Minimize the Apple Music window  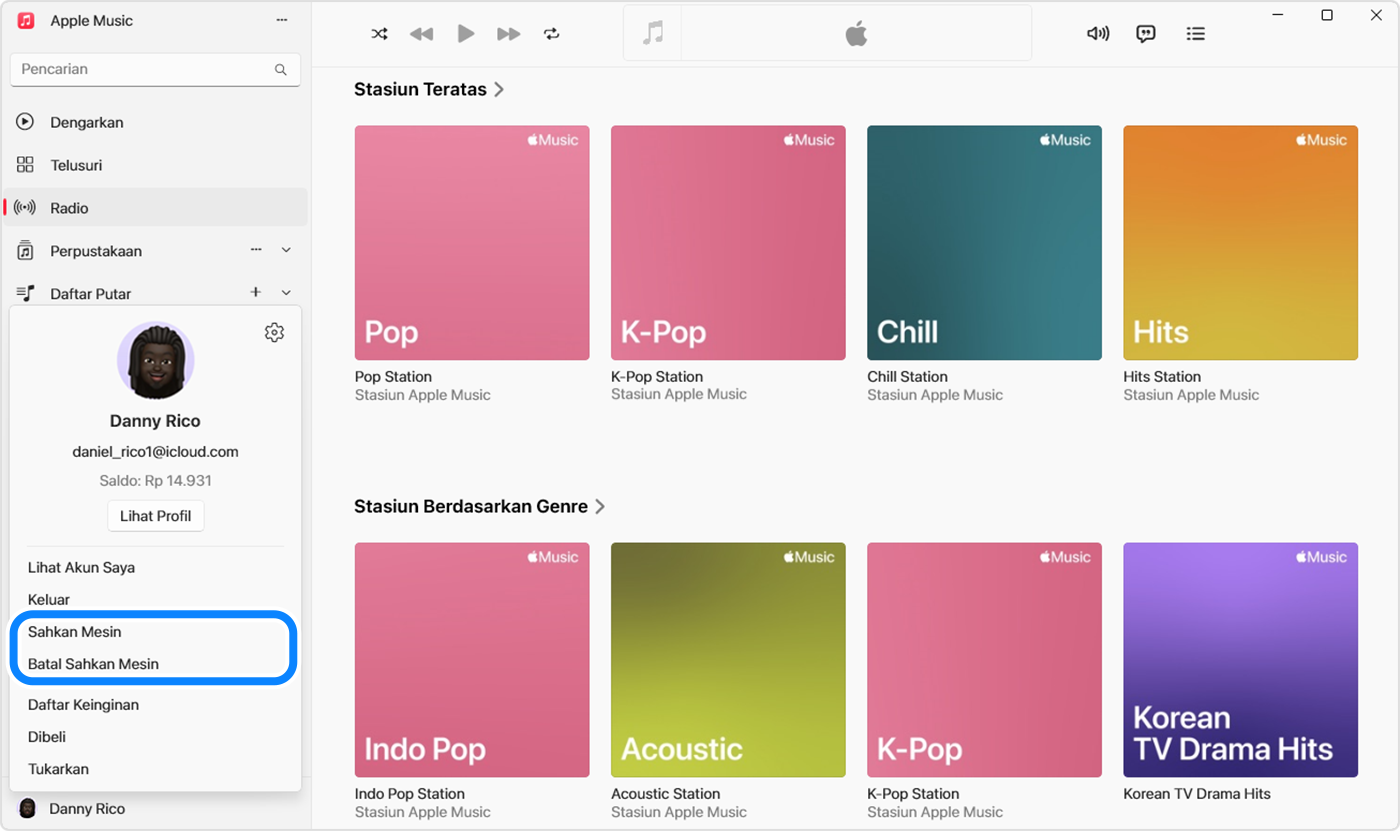point(1278,15)
